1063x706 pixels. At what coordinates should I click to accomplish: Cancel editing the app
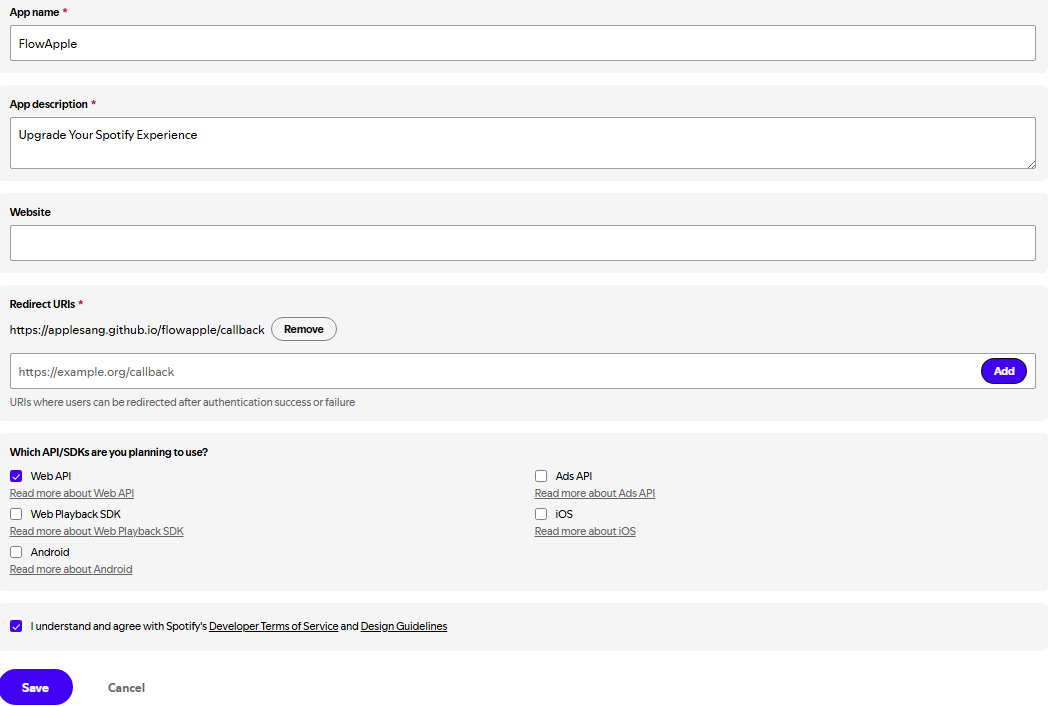(126, 688)
